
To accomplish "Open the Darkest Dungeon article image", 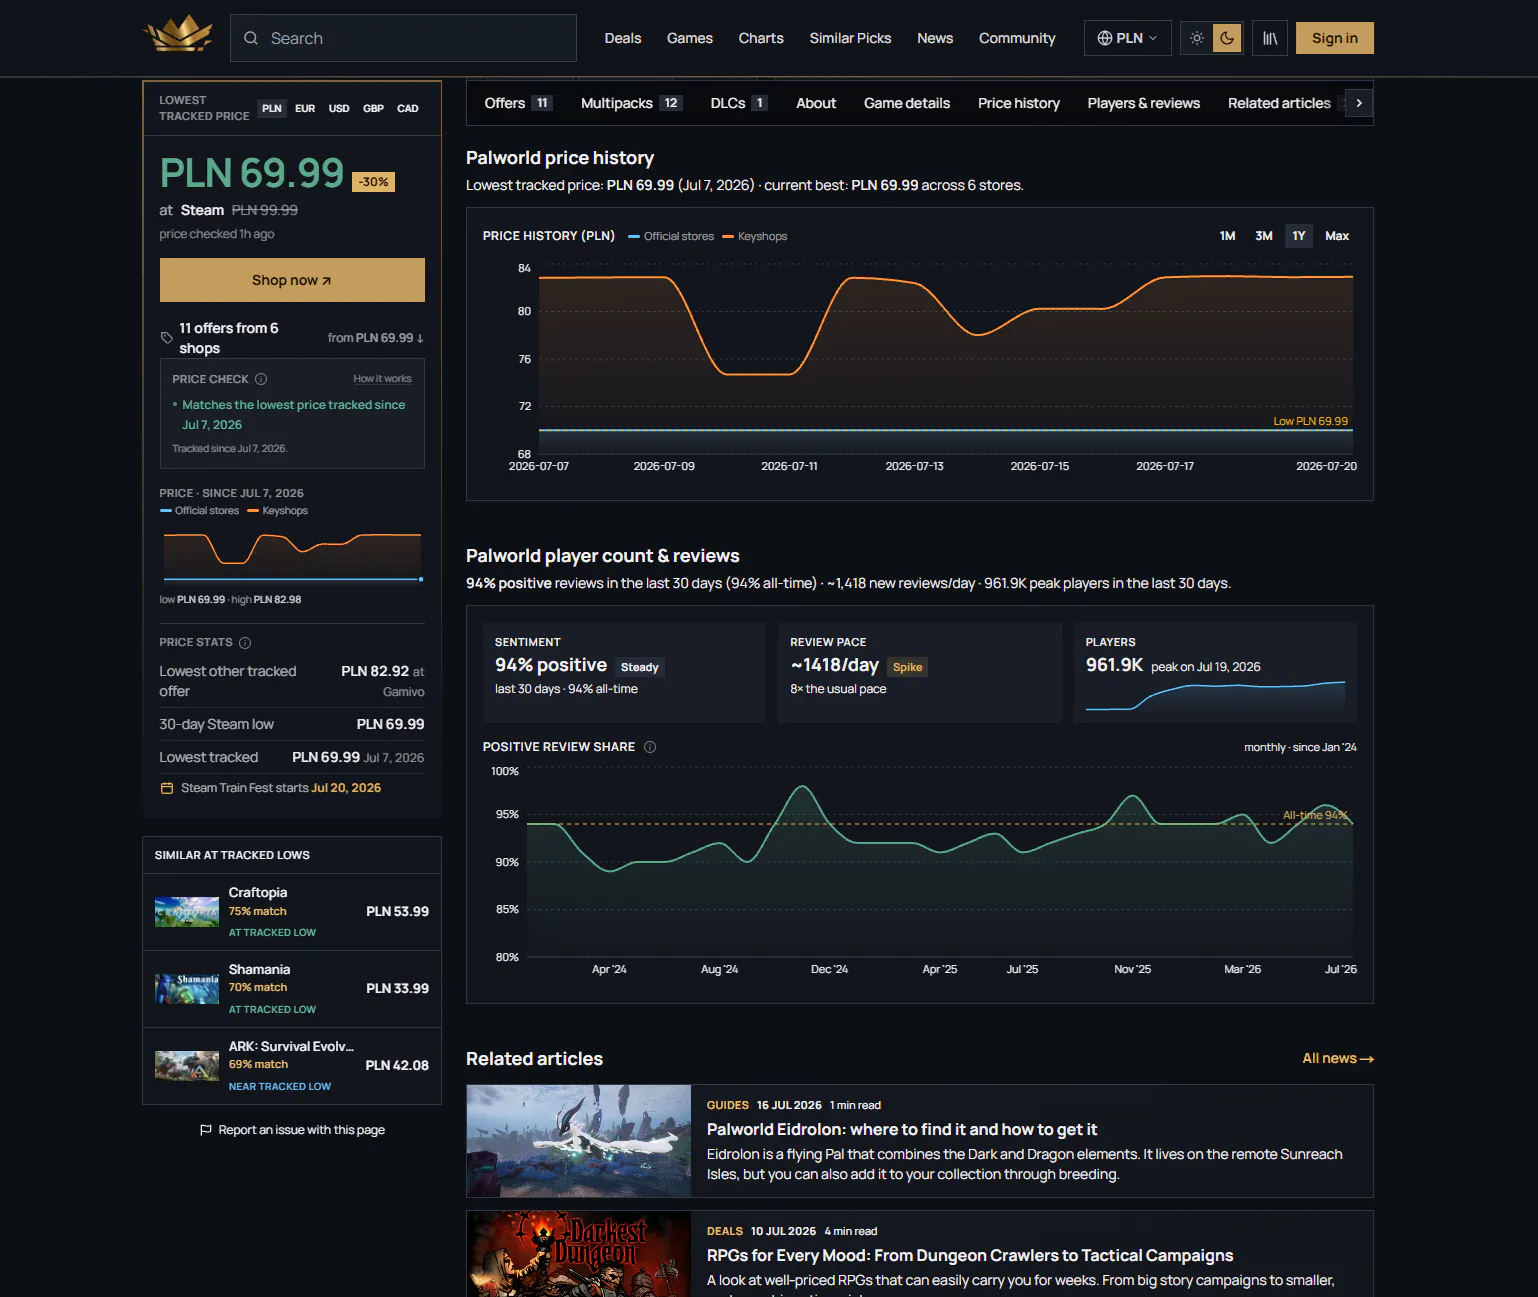I will 579,1254.
